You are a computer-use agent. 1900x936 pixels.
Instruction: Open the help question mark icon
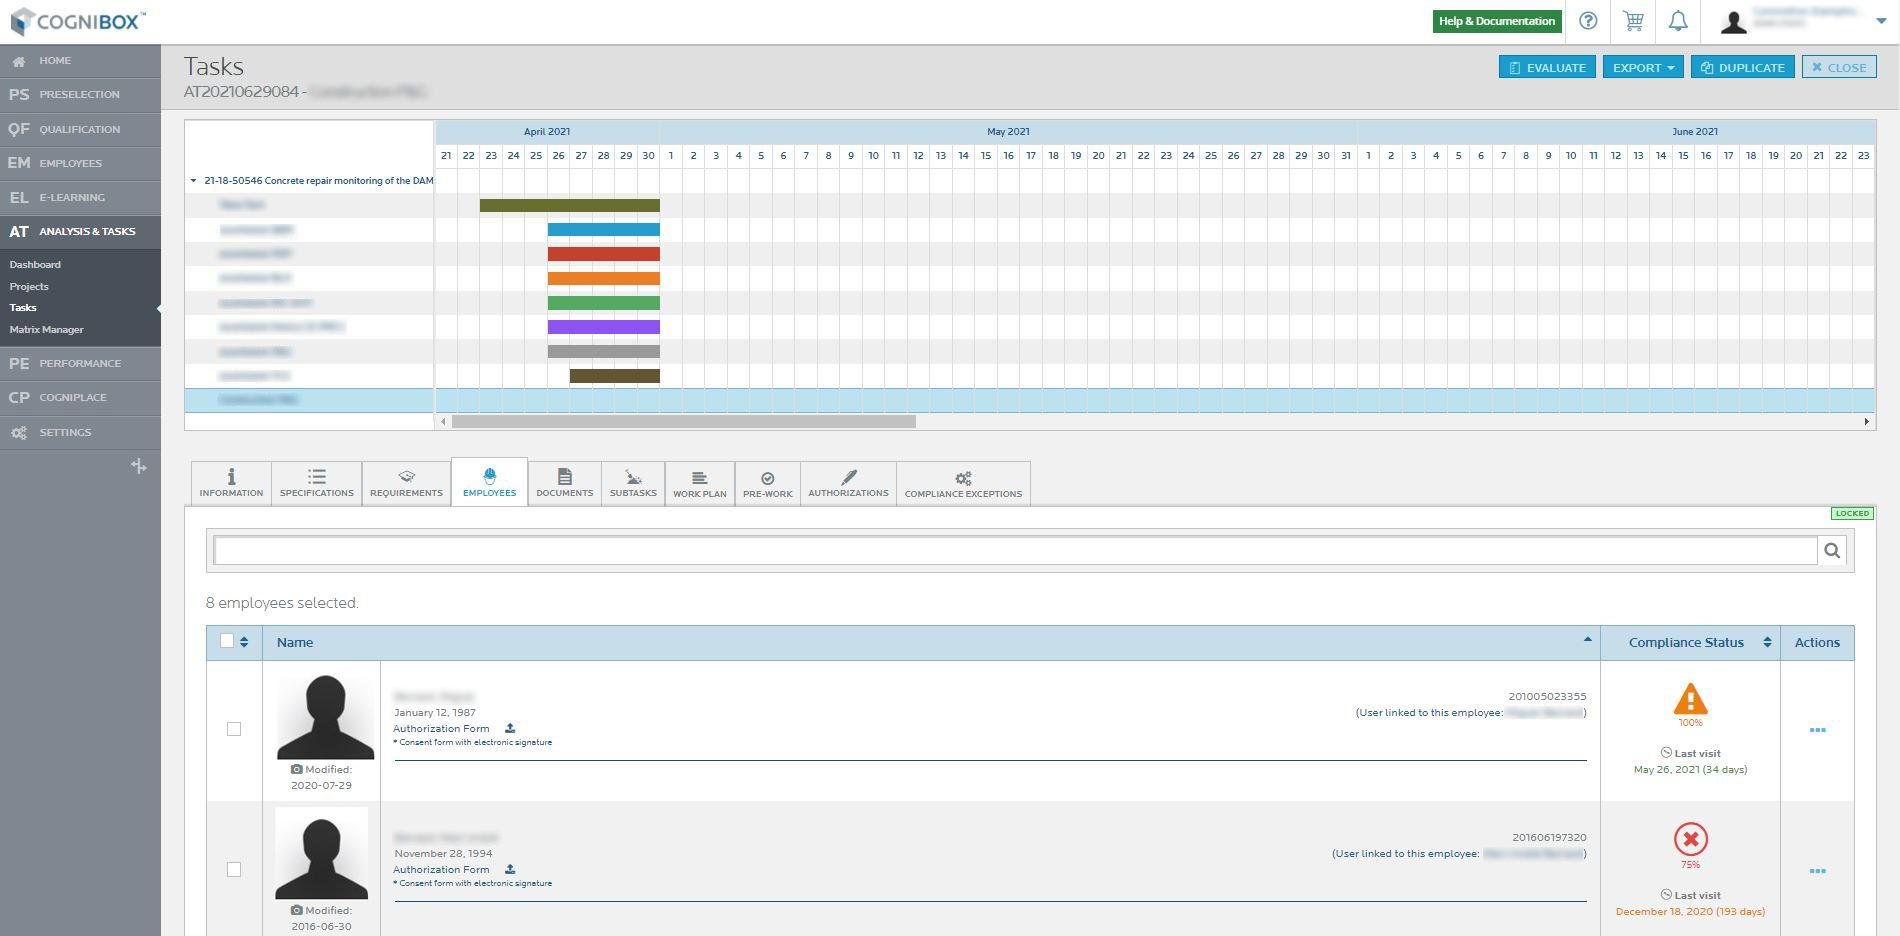tap(1588, 21)
